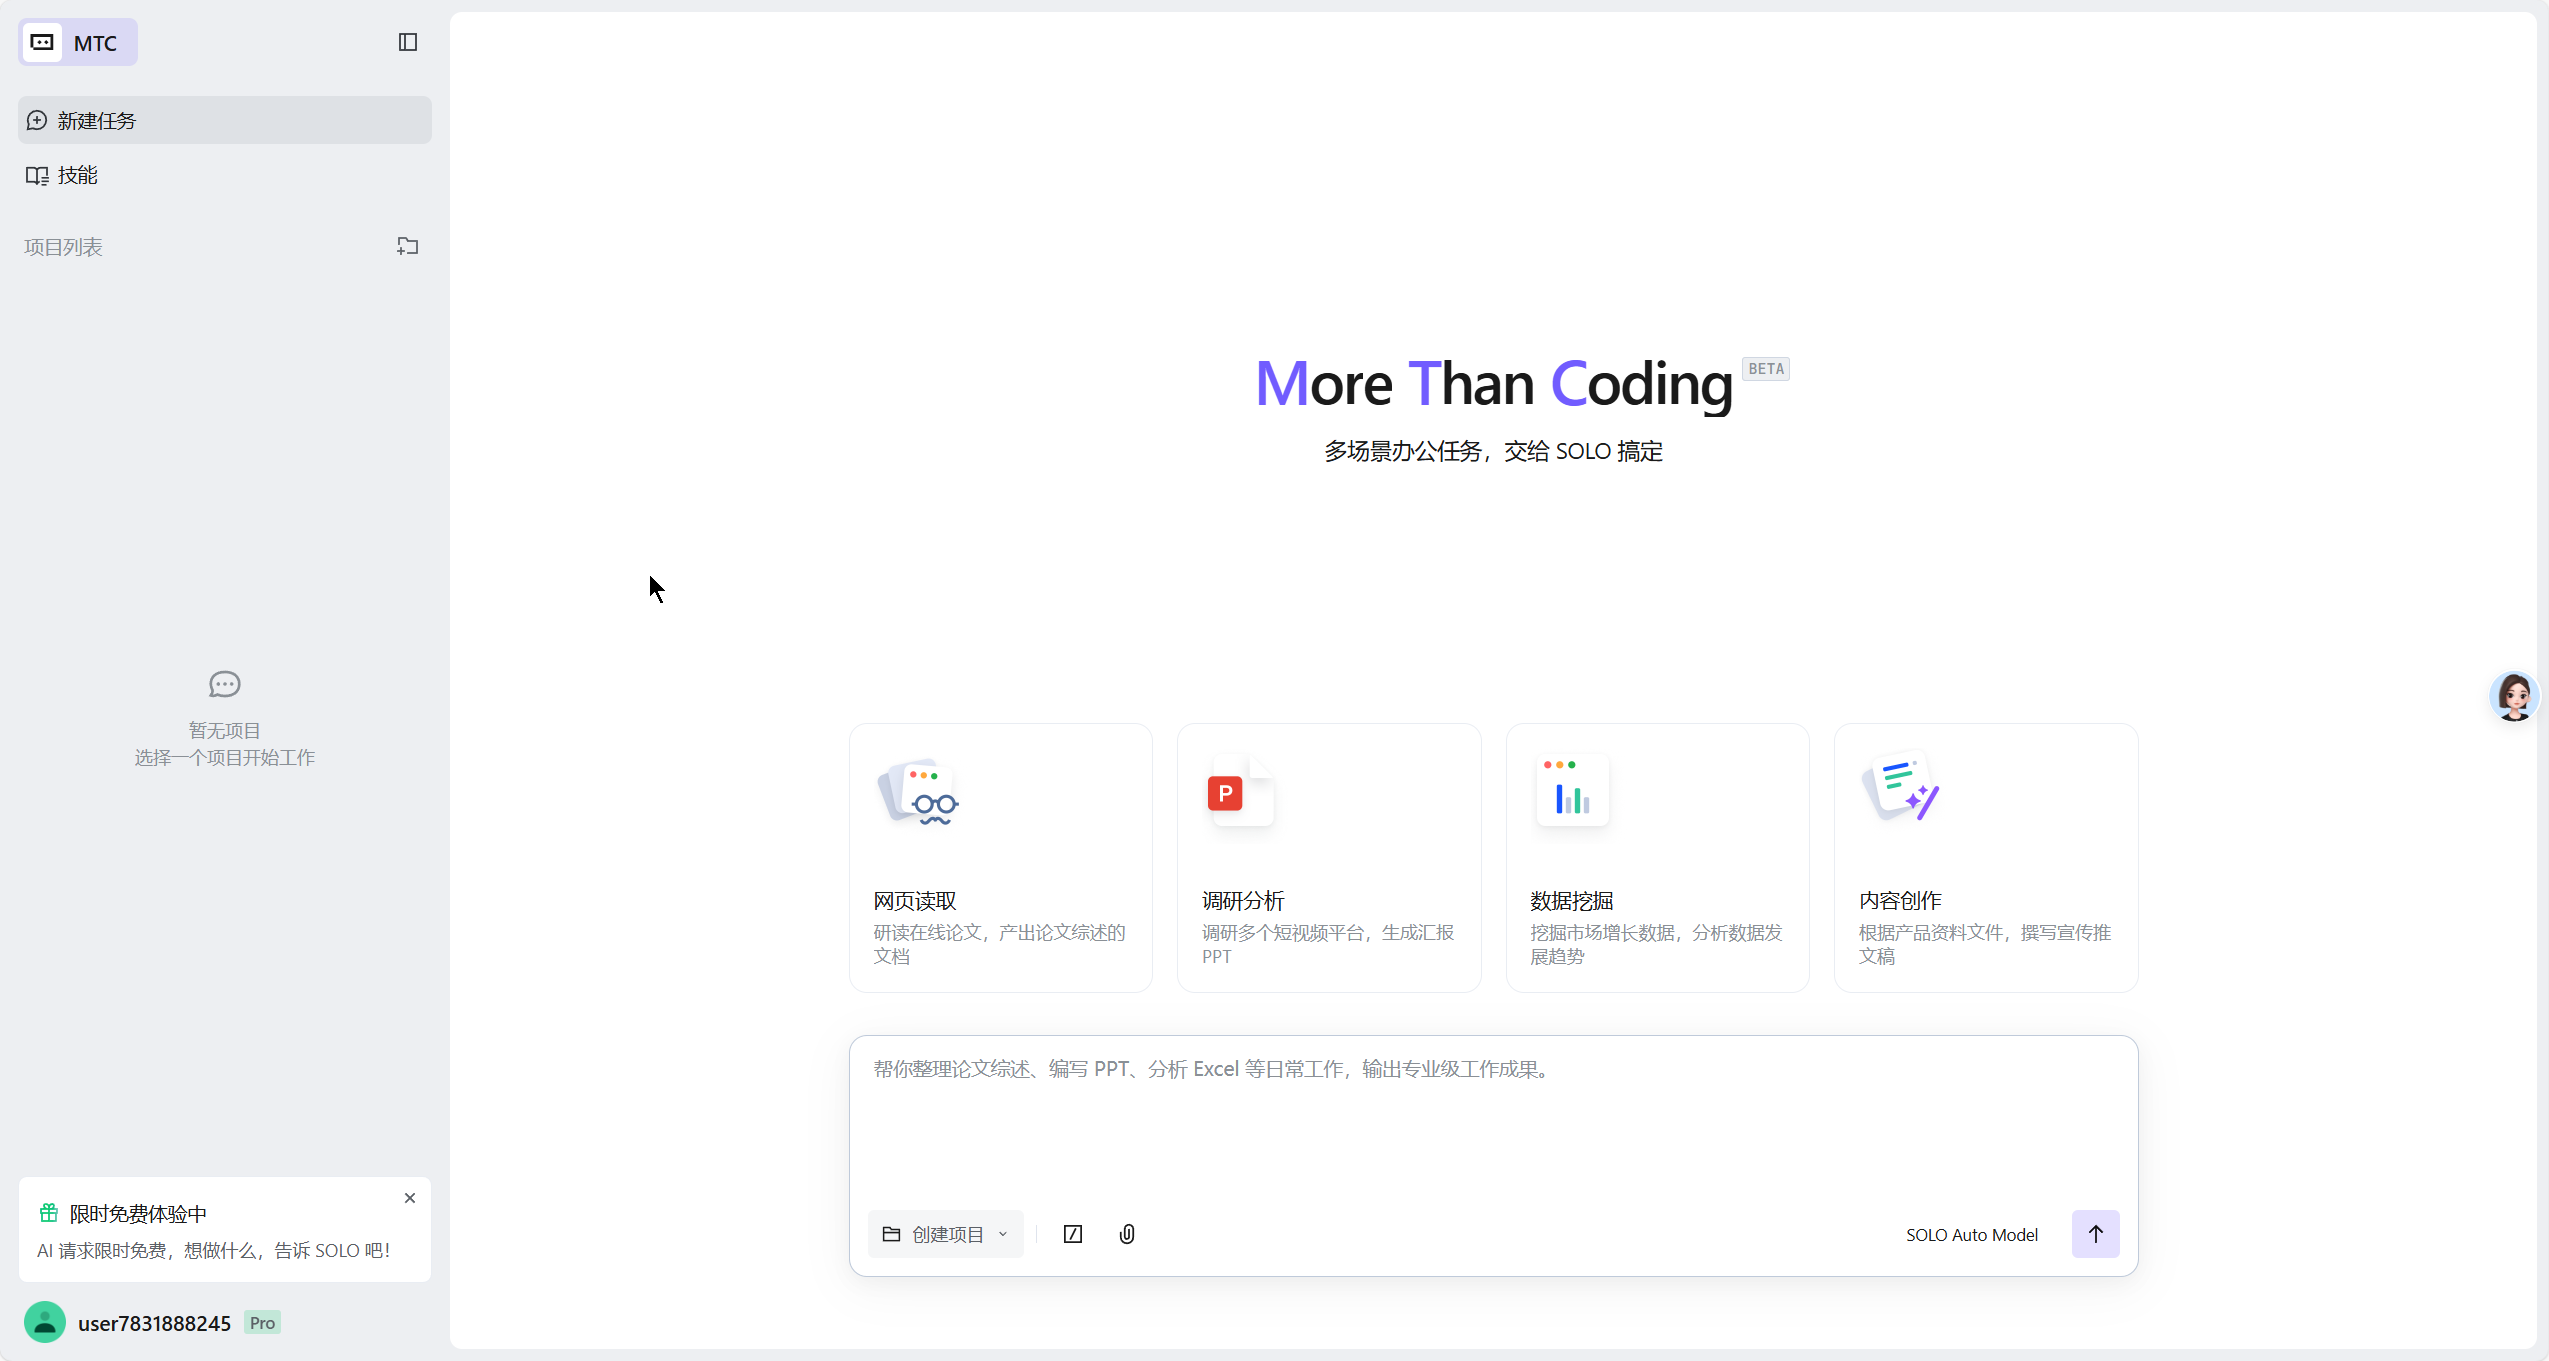Open the 技能 sidebar item
2549x1361 pixels.
[x=77, y=175]
